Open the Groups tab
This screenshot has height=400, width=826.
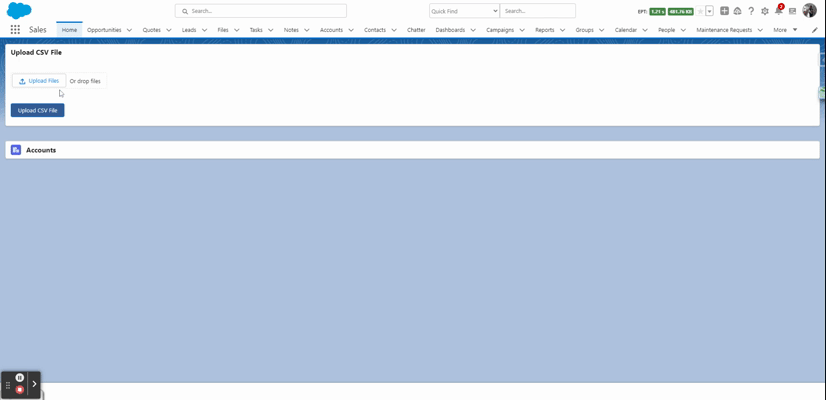(584, 30)
